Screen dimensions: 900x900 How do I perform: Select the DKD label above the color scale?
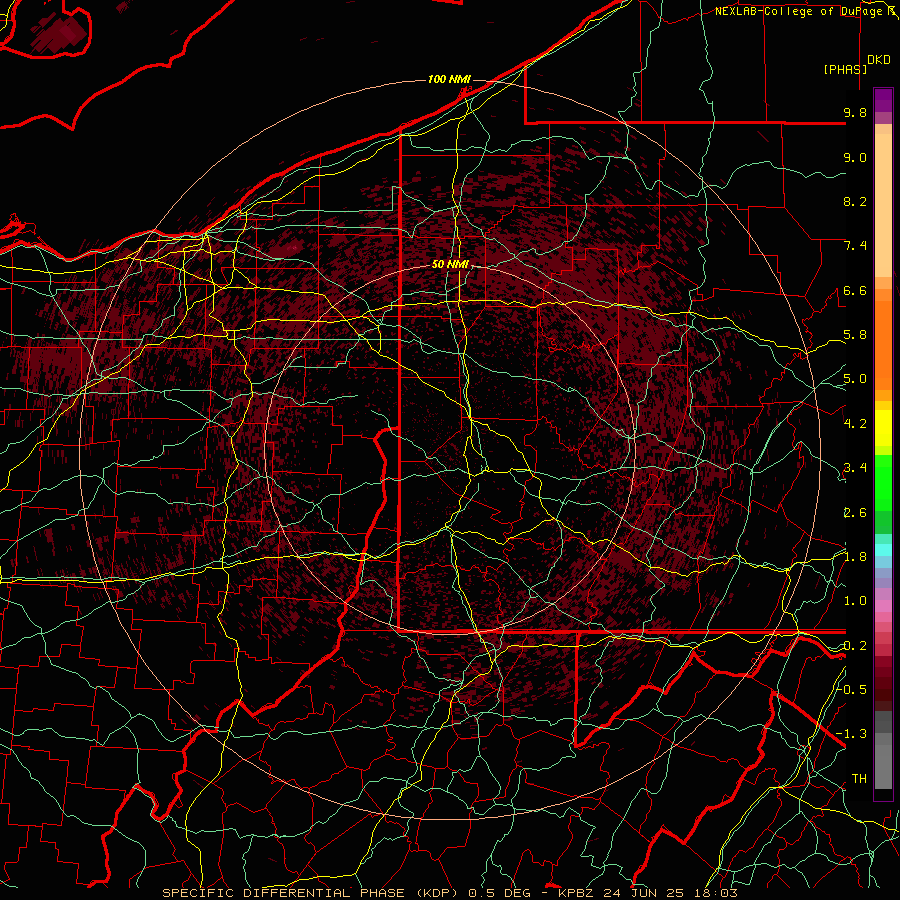coord(879,60)
